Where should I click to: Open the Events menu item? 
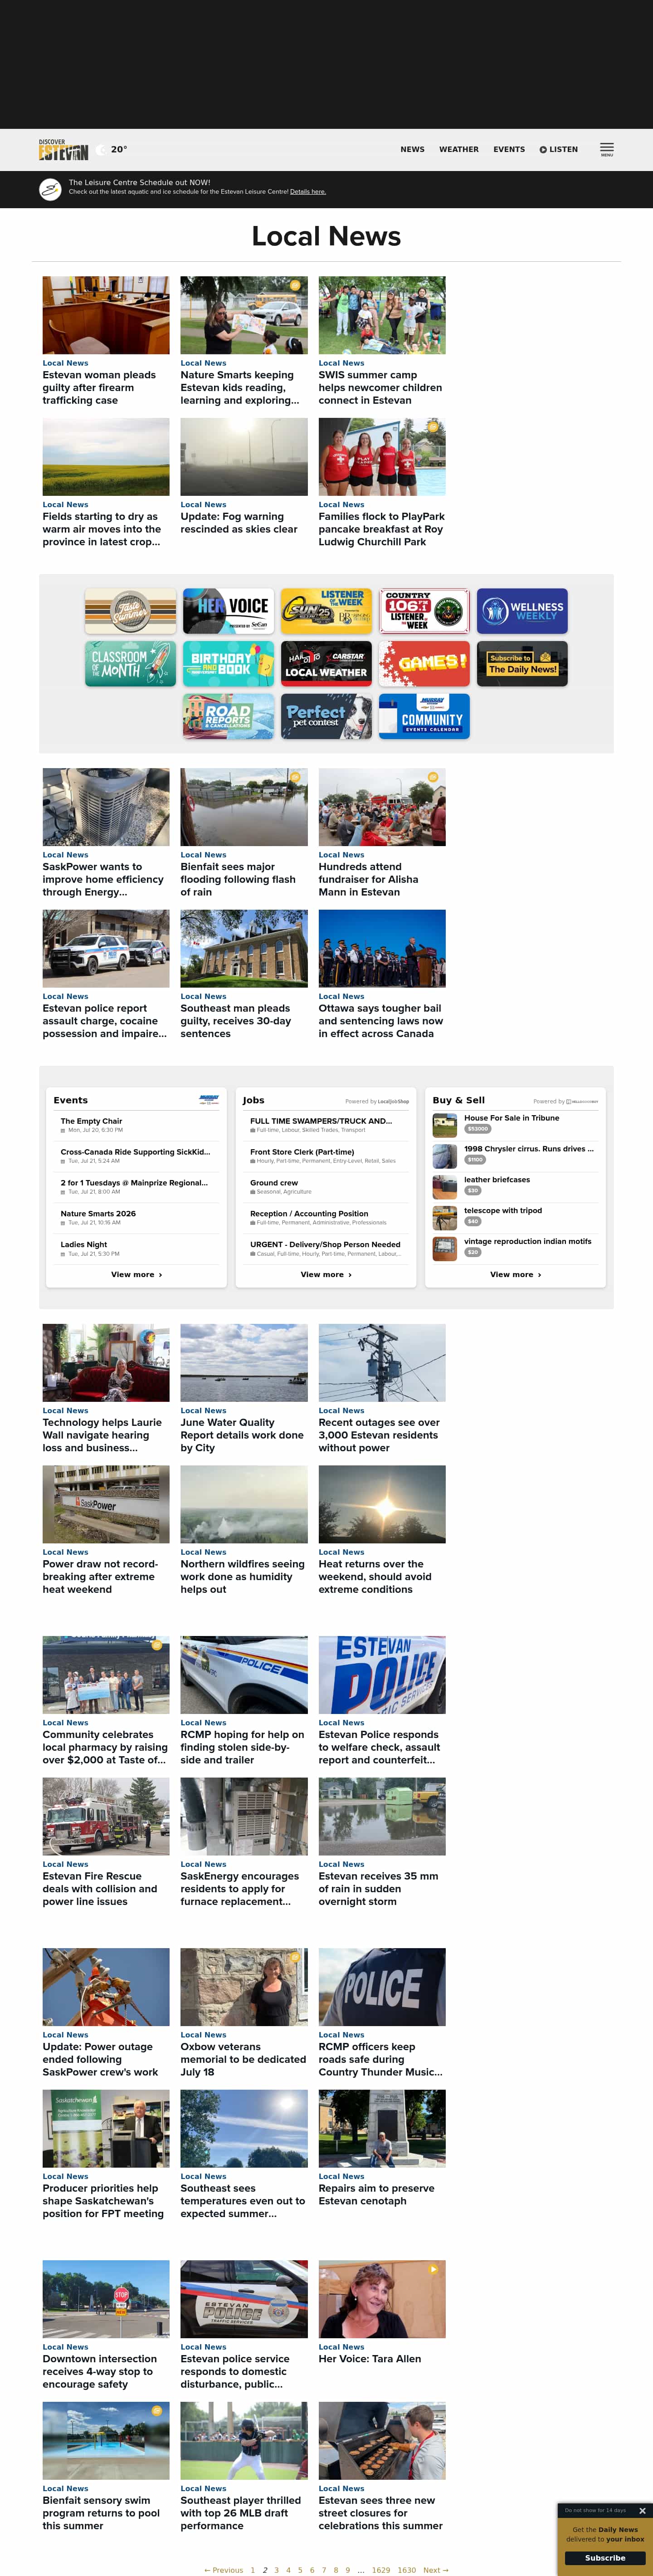click(509, 150)
